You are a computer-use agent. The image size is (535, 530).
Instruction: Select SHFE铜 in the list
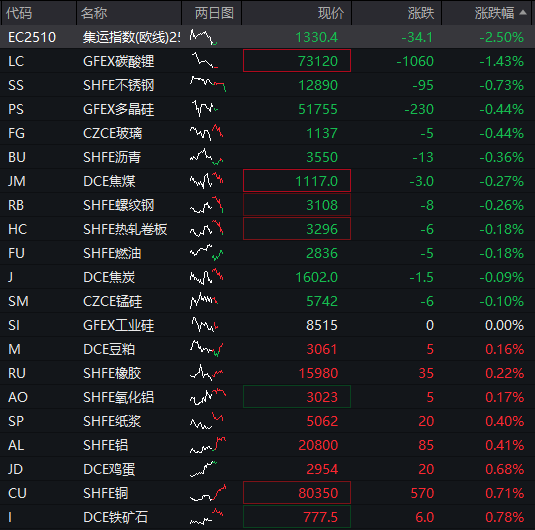[x=105, y=493]
